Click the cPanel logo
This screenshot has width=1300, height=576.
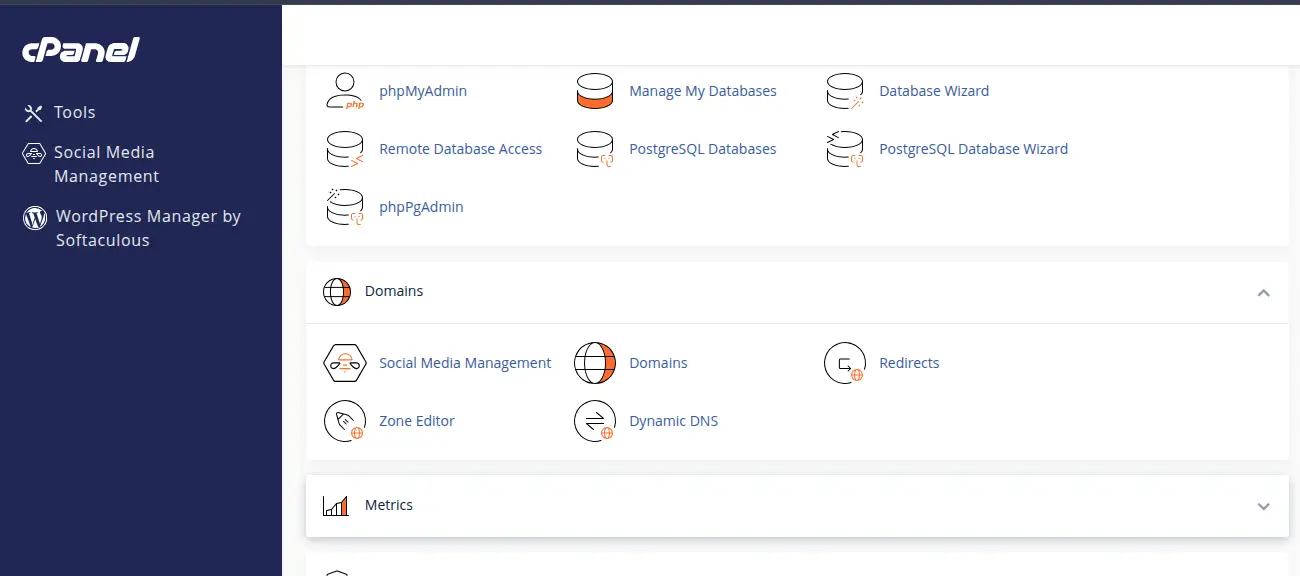pos(80,50)
